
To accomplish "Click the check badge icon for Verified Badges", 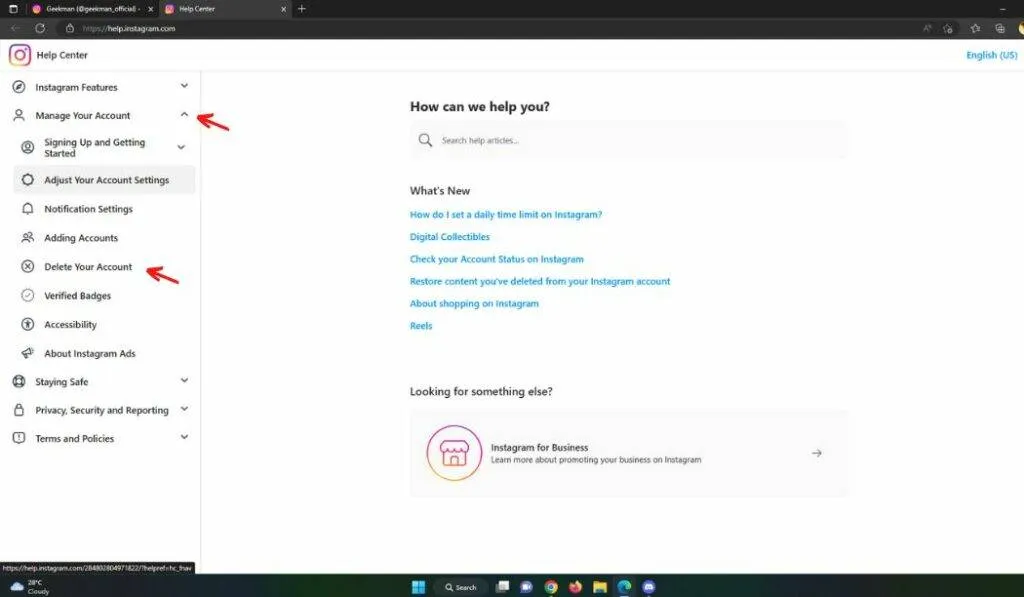I will (x=27, y=295).
